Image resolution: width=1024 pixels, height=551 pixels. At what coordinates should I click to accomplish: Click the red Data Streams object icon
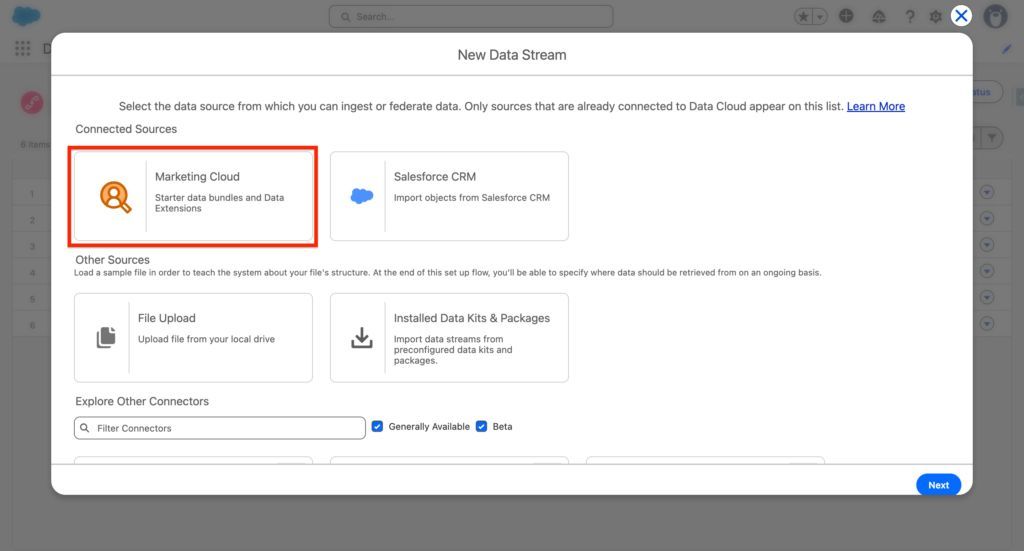(31, 102)
